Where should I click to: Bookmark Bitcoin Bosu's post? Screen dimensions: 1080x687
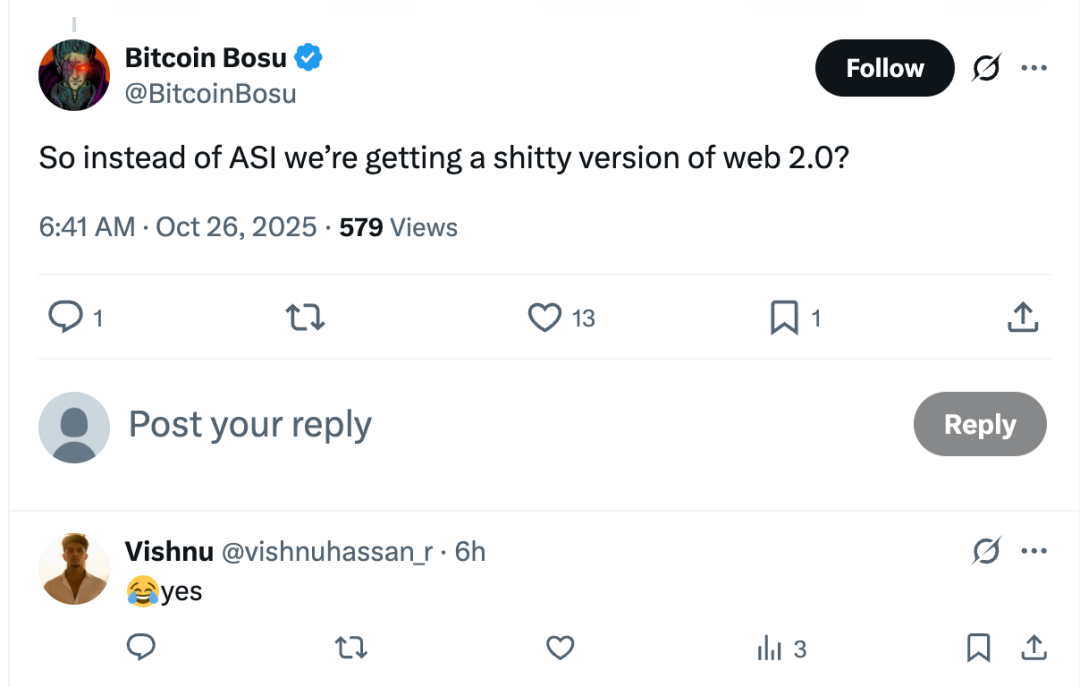point(784,318)
